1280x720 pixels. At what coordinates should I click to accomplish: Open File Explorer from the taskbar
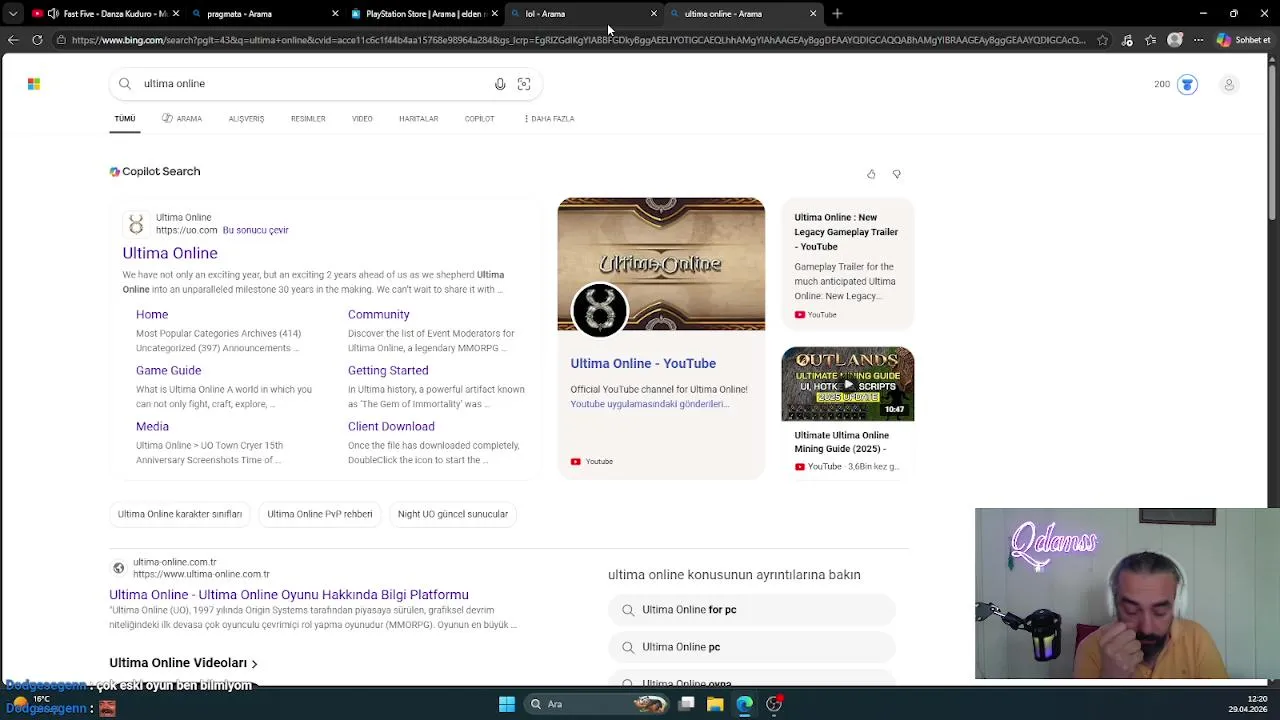pos(715,704)
